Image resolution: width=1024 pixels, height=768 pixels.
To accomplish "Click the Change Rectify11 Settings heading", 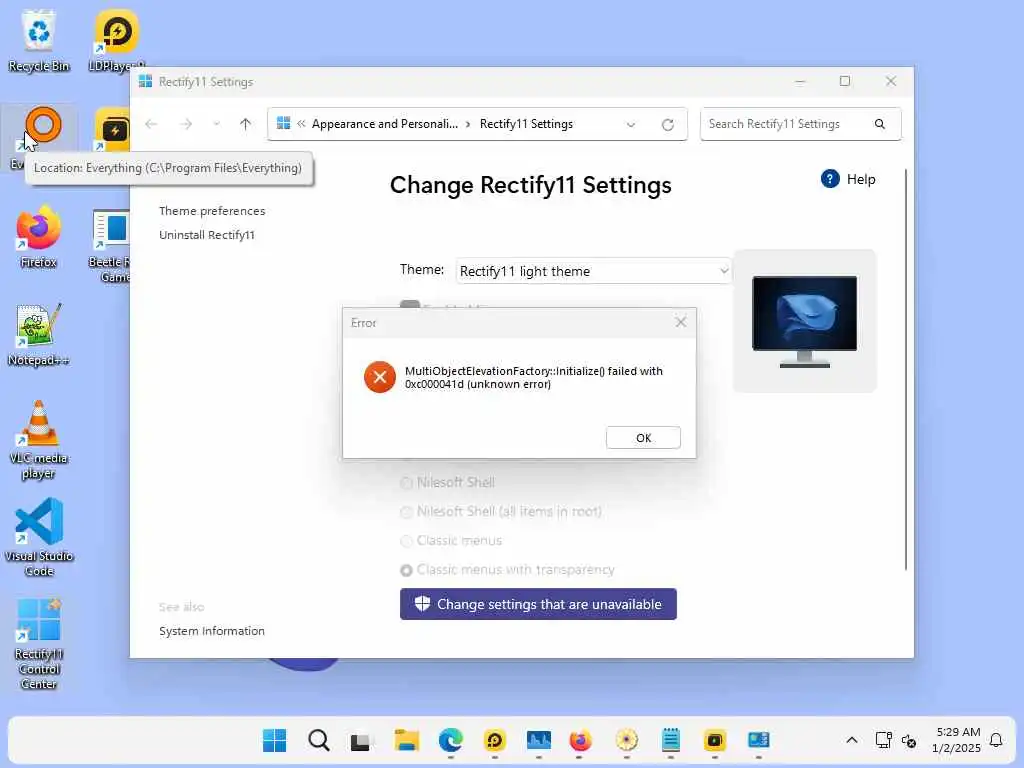I will coord(530,185).
